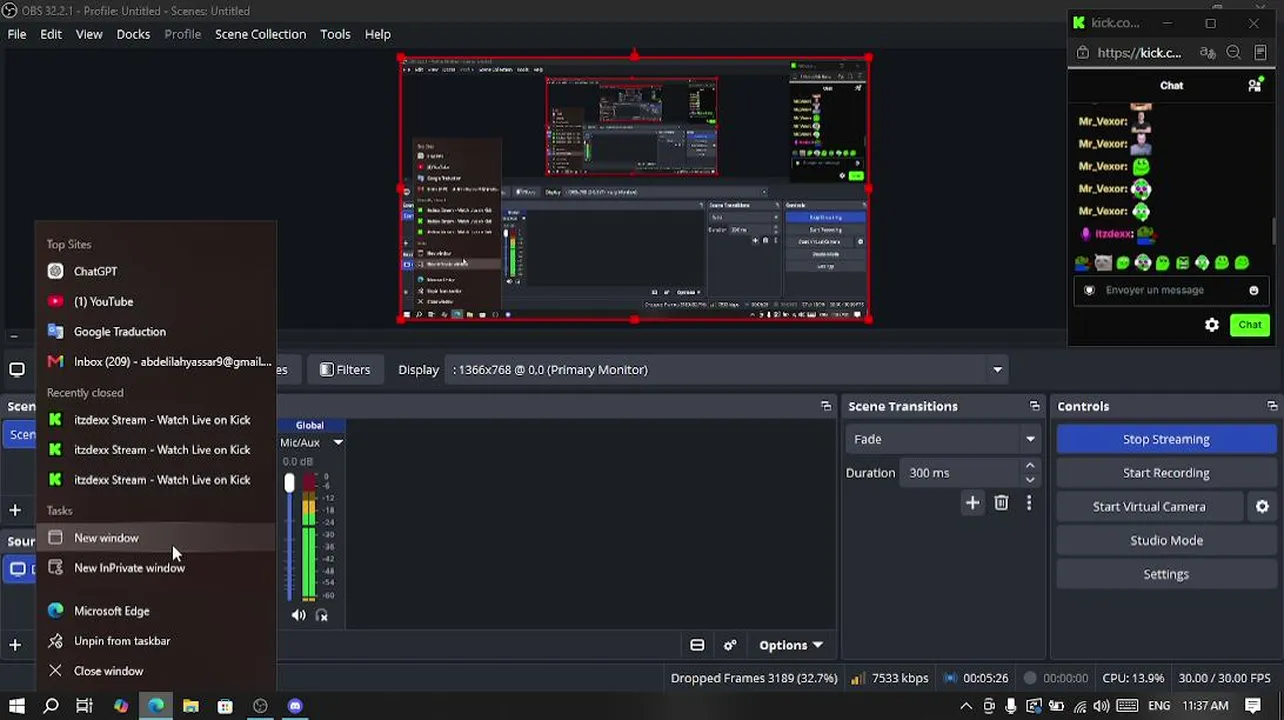1284x720 pixels.
Task: Open Google Traduction from Top Sites
Action: [156, 331]
